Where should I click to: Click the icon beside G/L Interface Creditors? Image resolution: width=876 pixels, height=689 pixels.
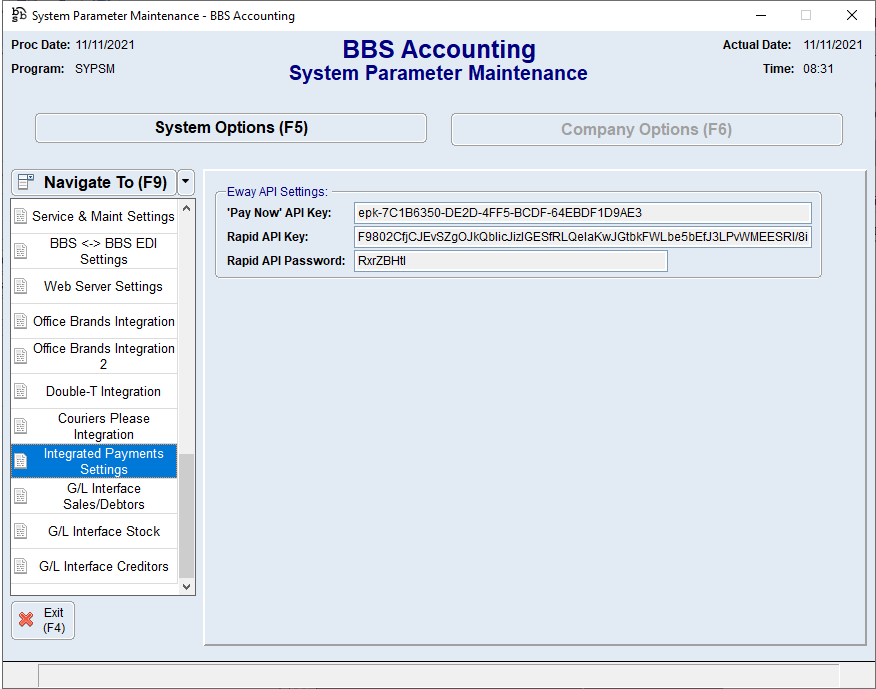pos(21,567)
